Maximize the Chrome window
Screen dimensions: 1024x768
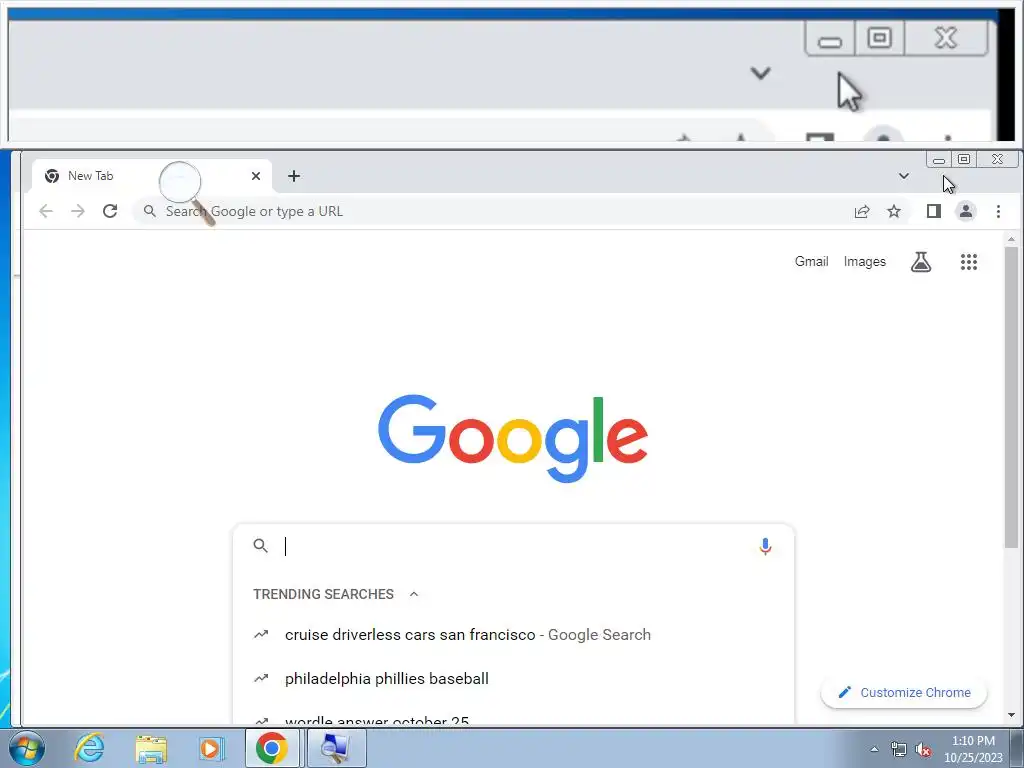coord(964,159)
